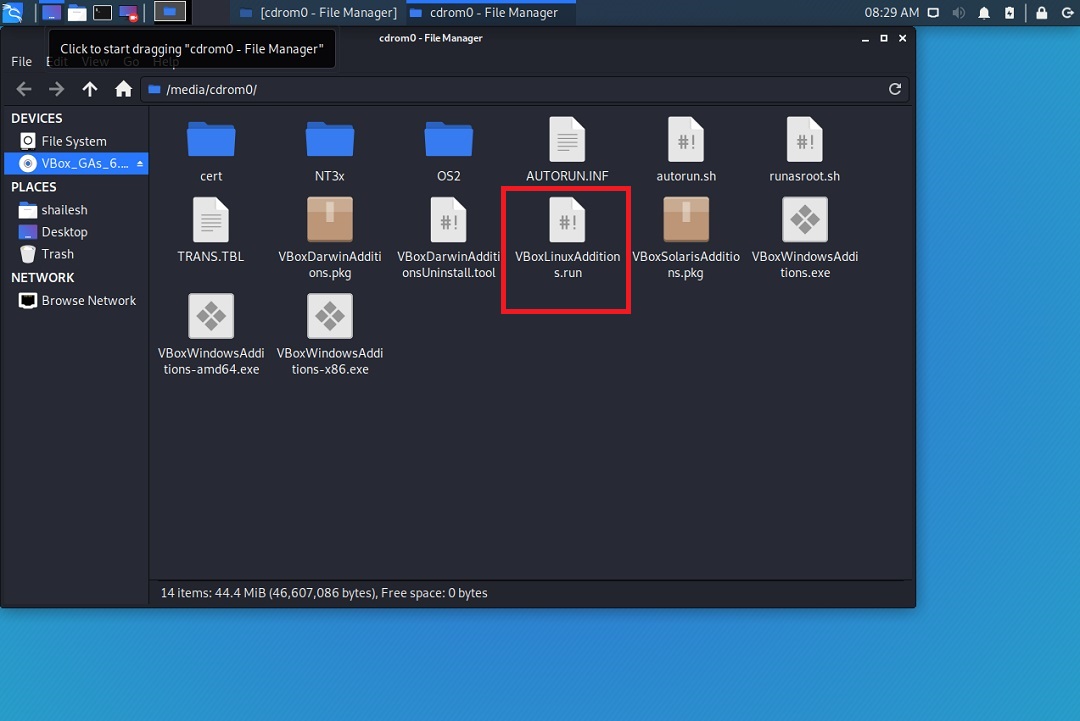Viewport: 1080px width, 721px height.
Task: Go up to parent folder
Action: 90,89
